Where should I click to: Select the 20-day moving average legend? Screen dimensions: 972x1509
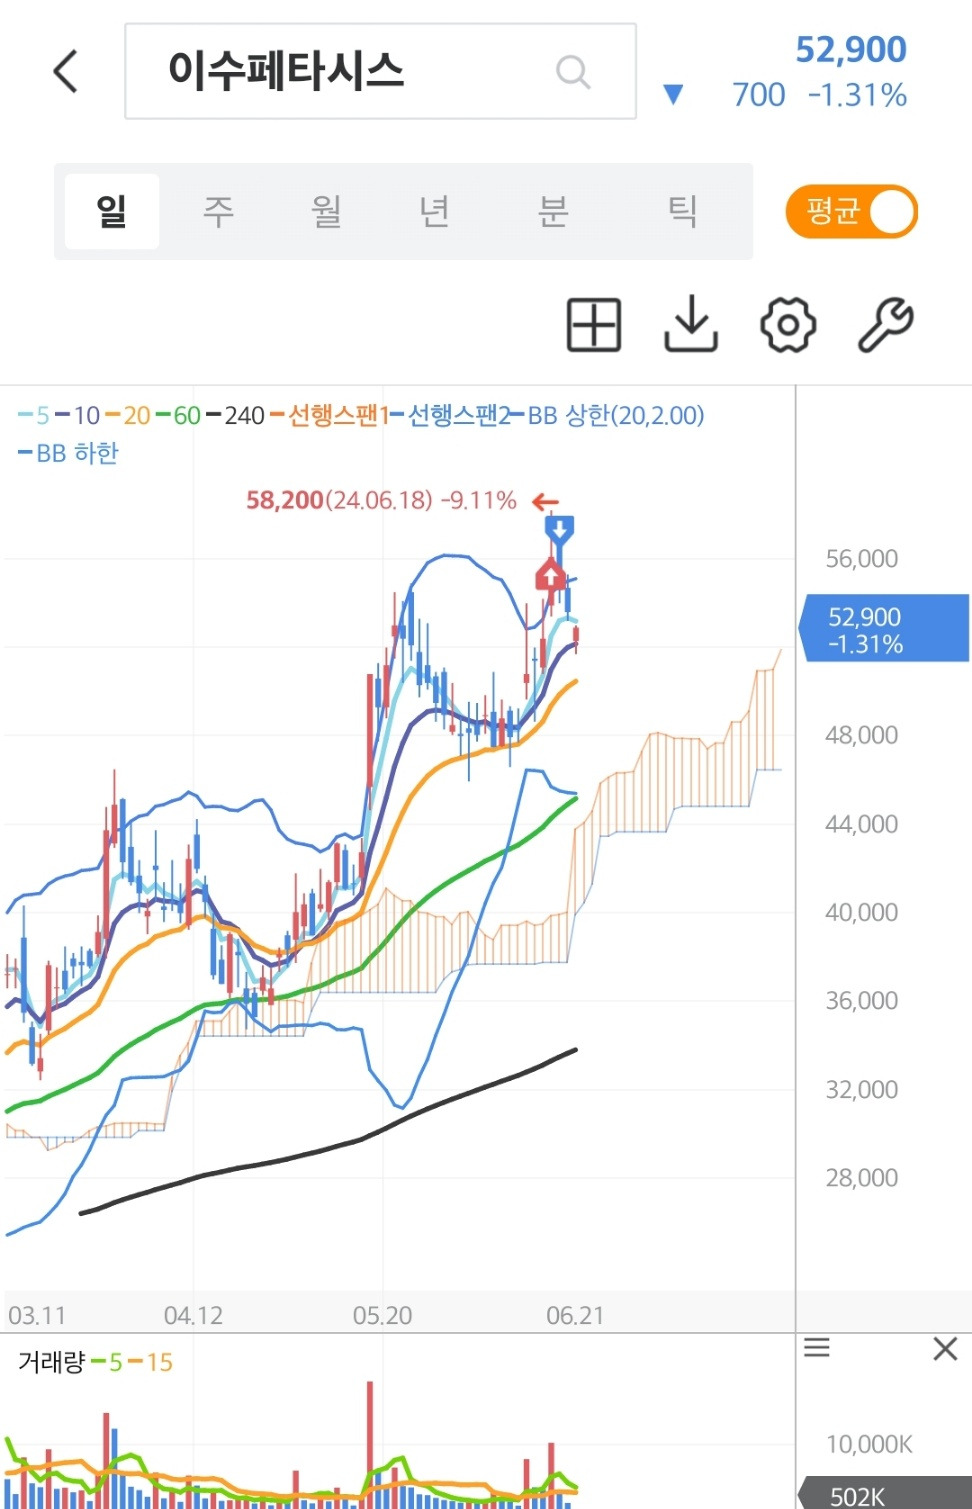click(128, 415)
